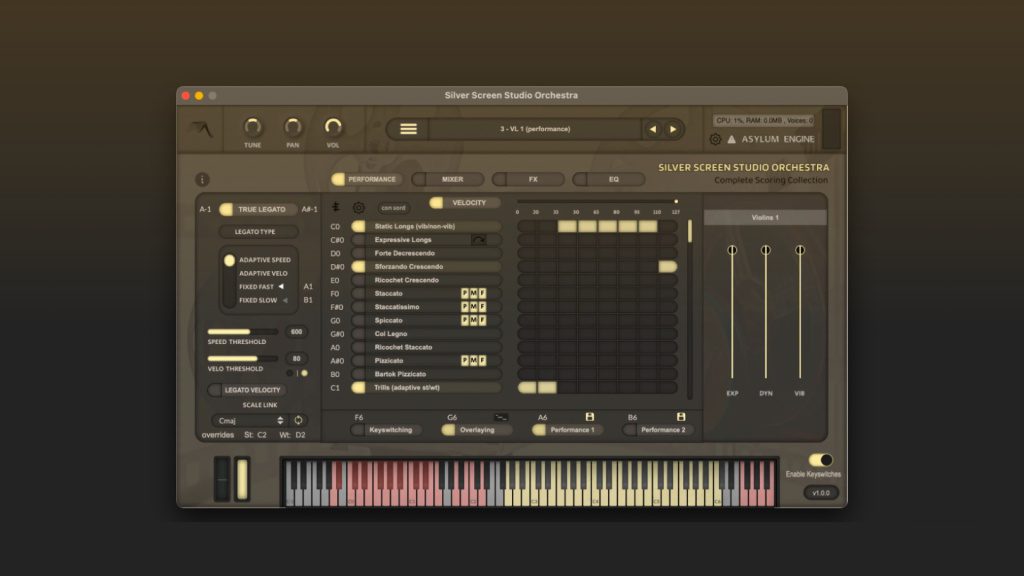Viewport: 1024px width, 576px height.
Task: Open Legato Type selector
Action: 259,232
